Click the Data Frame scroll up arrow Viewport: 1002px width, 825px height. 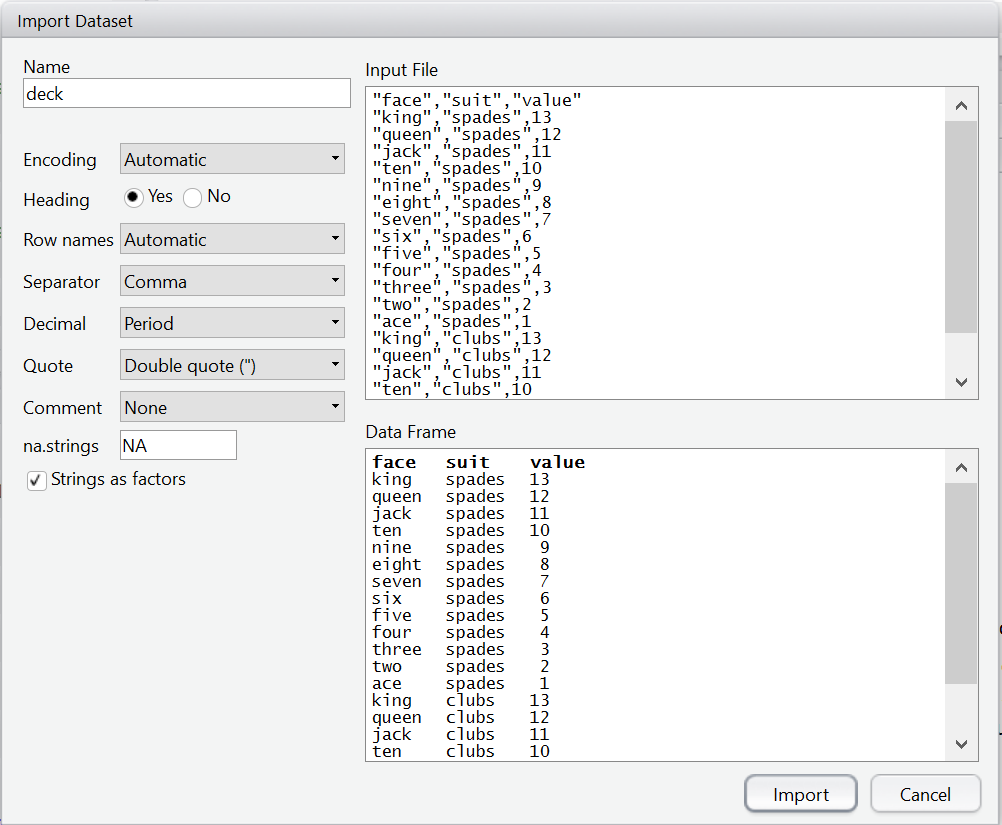click(960, 468)
